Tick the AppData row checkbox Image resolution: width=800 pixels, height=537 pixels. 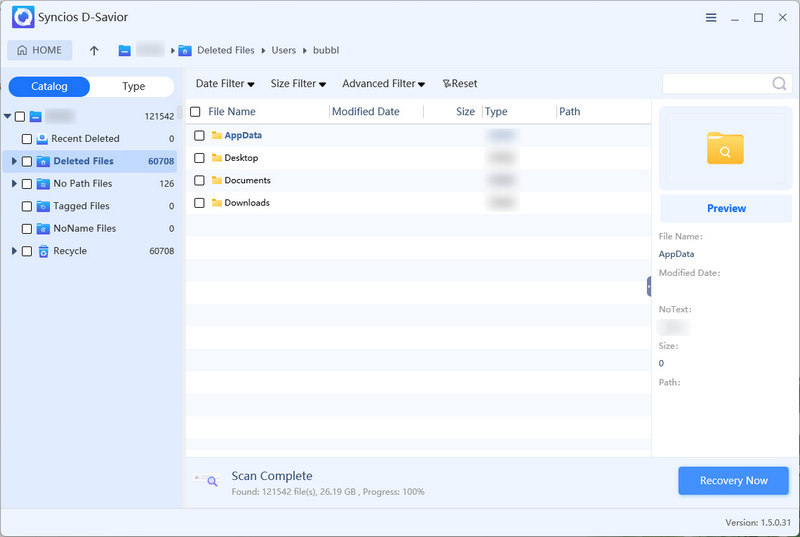pos(199,135)
